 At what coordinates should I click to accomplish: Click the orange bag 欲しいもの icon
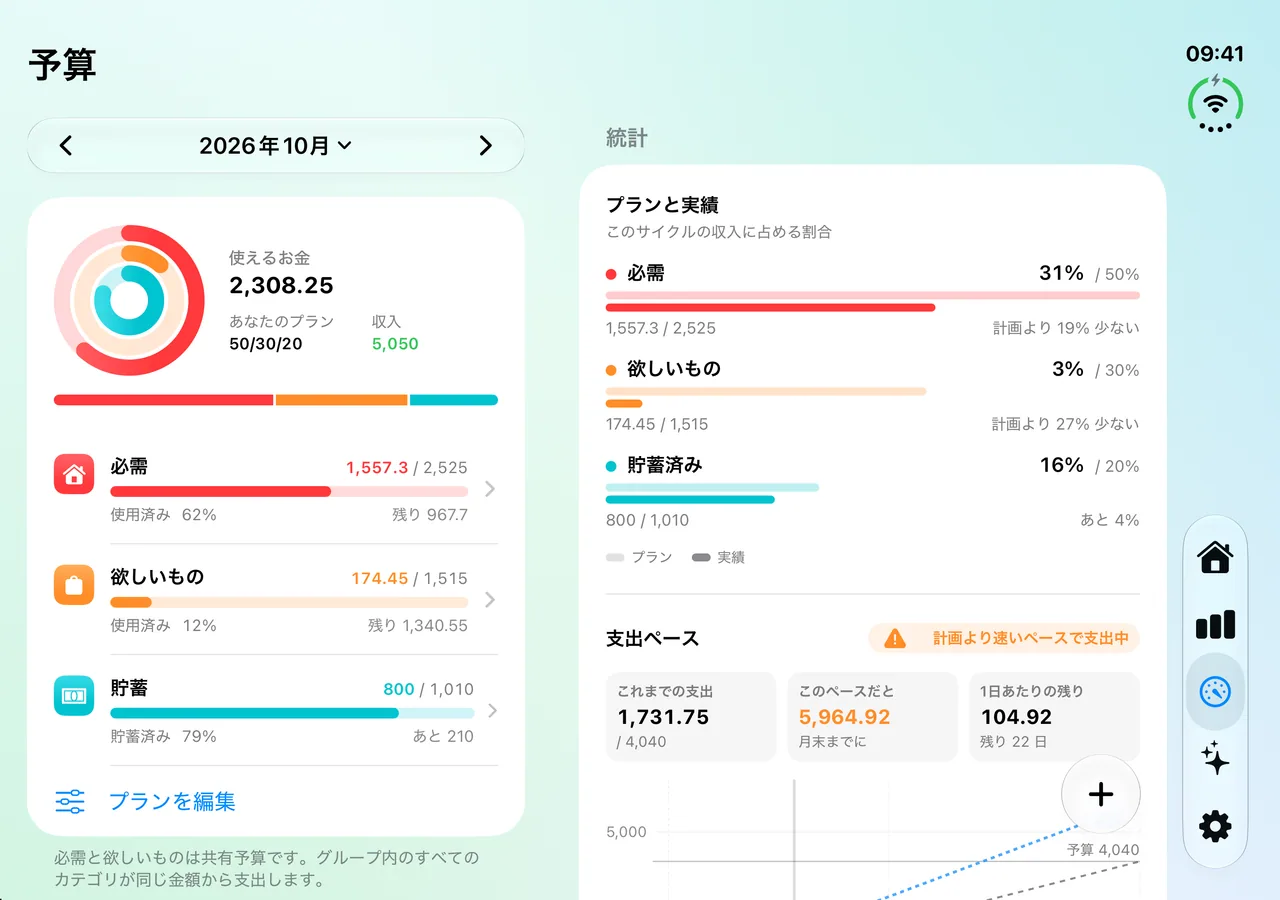pyautogui.click(x=74, y=585)
